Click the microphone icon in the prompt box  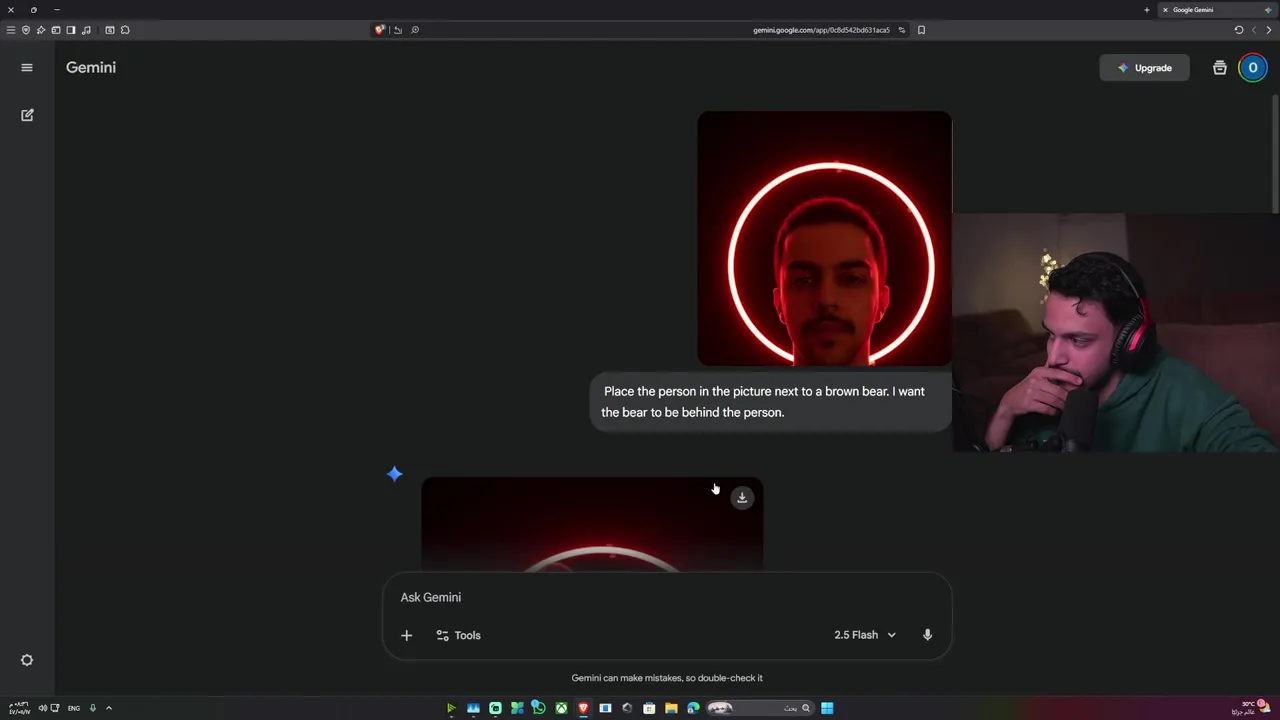927,635
